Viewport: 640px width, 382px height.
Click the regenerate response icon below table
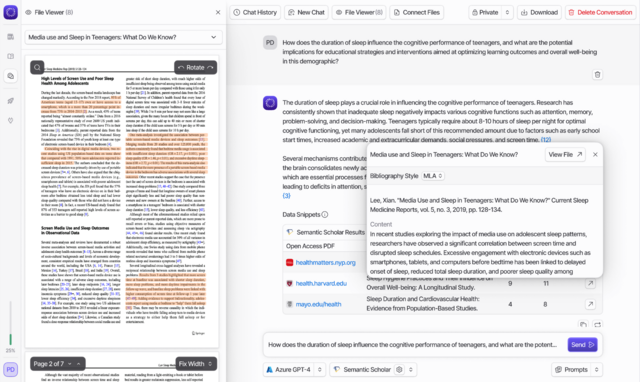click(598, 324)
